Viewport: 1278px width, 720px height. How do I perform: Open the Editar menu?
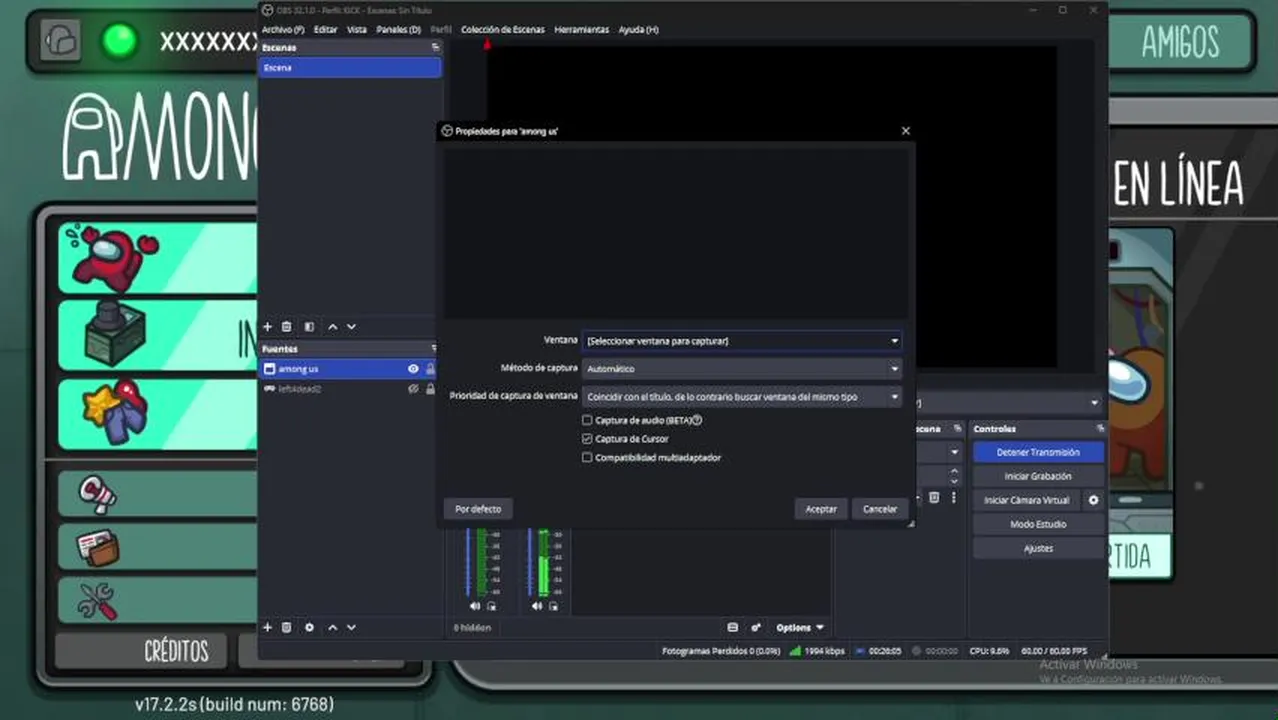(x=325, y=30)
